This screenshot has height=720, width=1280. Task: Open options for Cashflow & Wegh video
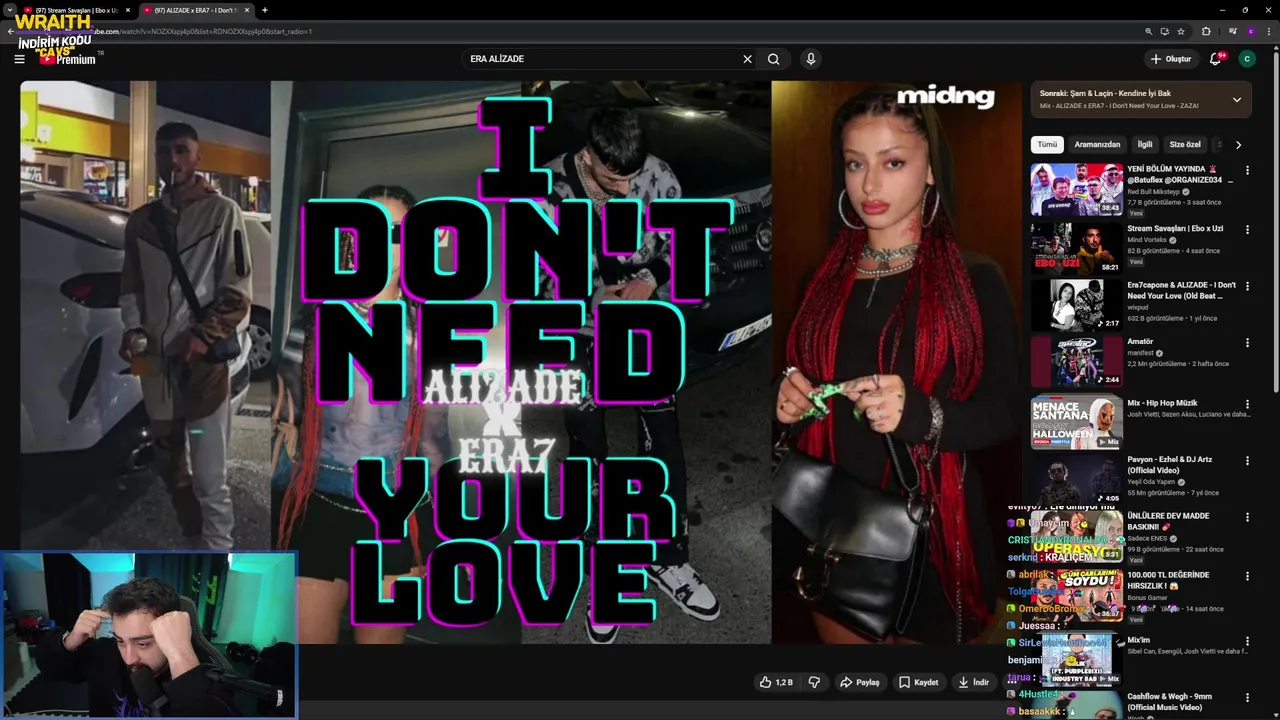point(1247,698)
